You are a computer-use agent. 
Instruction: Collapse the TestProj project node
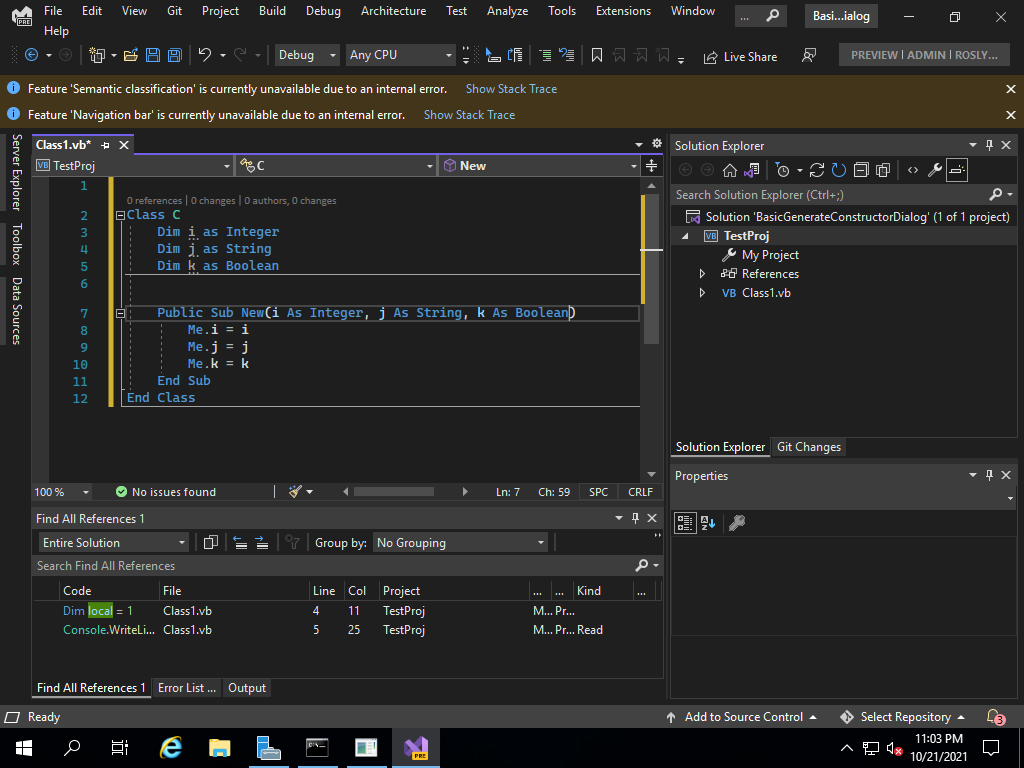685,236
